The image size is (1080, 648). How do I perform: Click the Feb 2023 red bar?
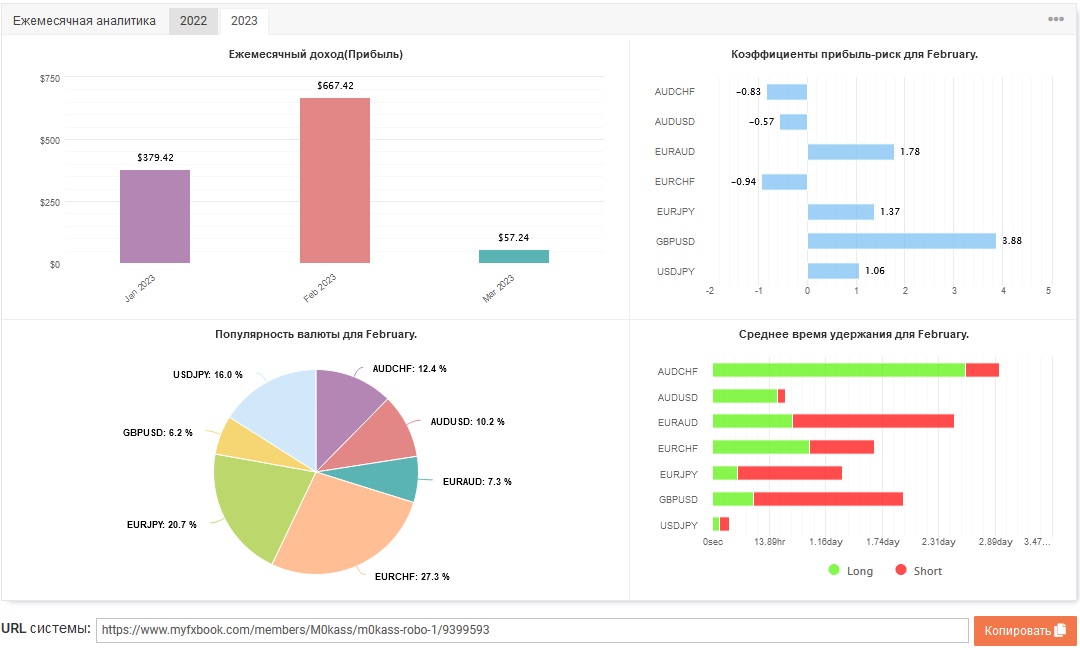pos(335,180)
